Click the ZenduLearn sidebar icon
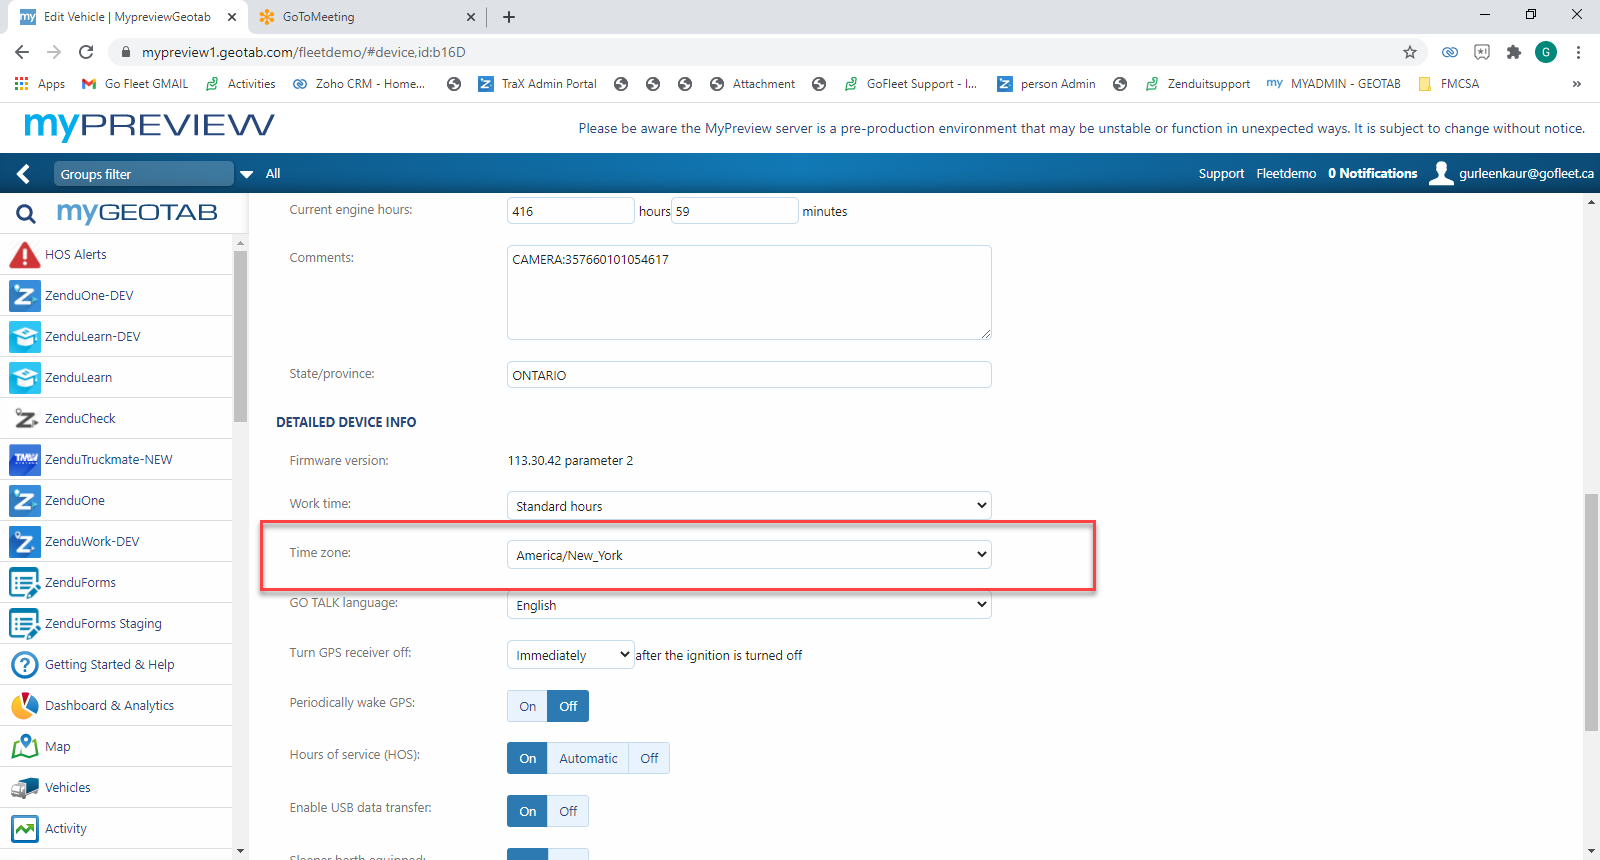The width and height of the screenshot is (1600, 860). (x=24, y=378)
